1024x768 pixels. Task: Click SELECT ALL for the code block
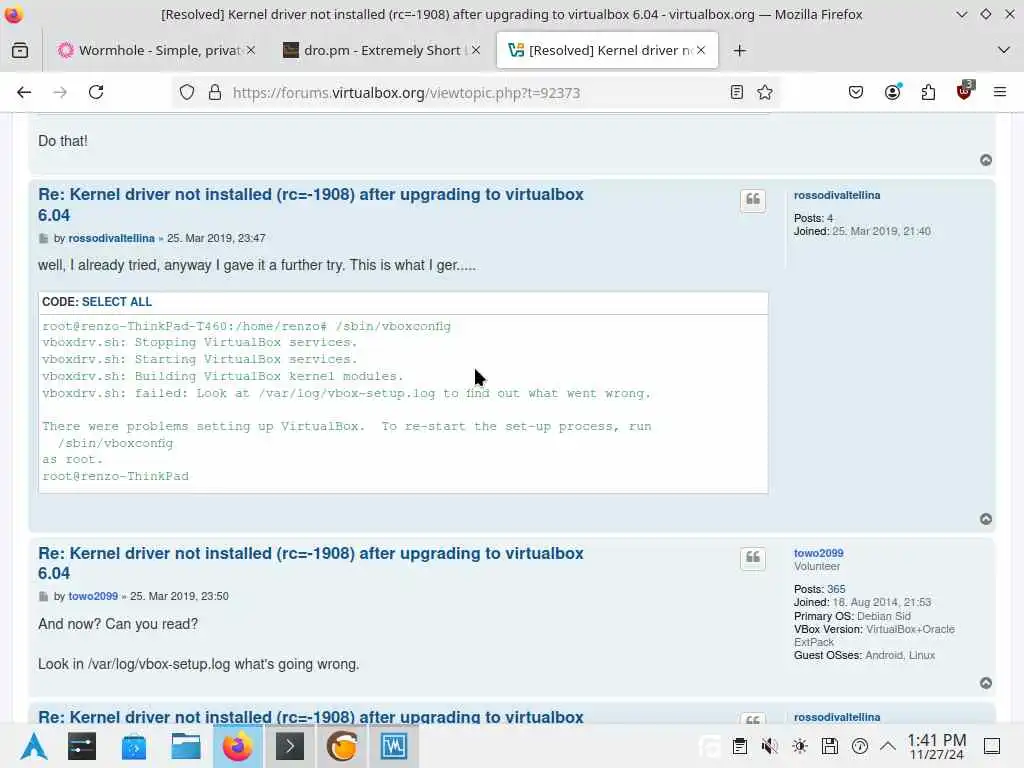pyautogui.click(x=117, y=302)
